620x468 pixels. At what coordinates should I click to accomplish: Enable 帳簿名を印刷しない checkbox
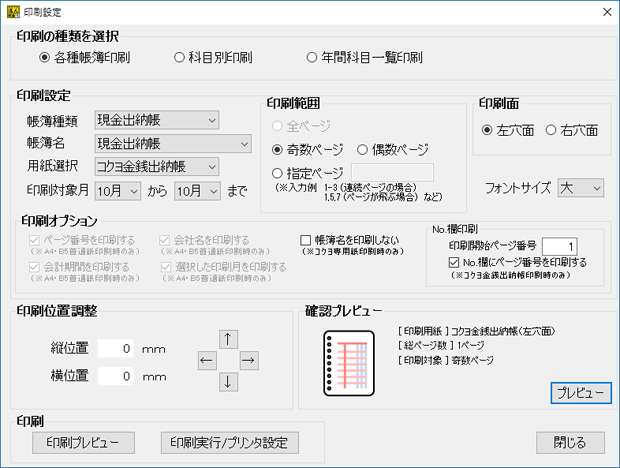click(x=306, y=241)
